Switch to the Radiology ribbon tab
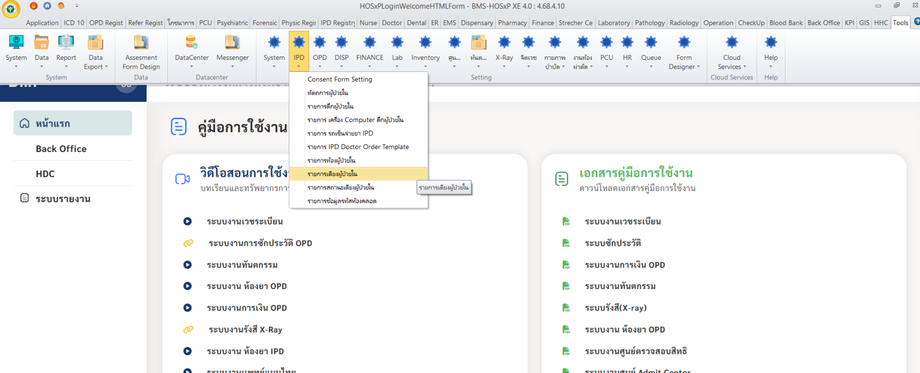Viewport: 920px width, 373px height. (x=684, y=23)
